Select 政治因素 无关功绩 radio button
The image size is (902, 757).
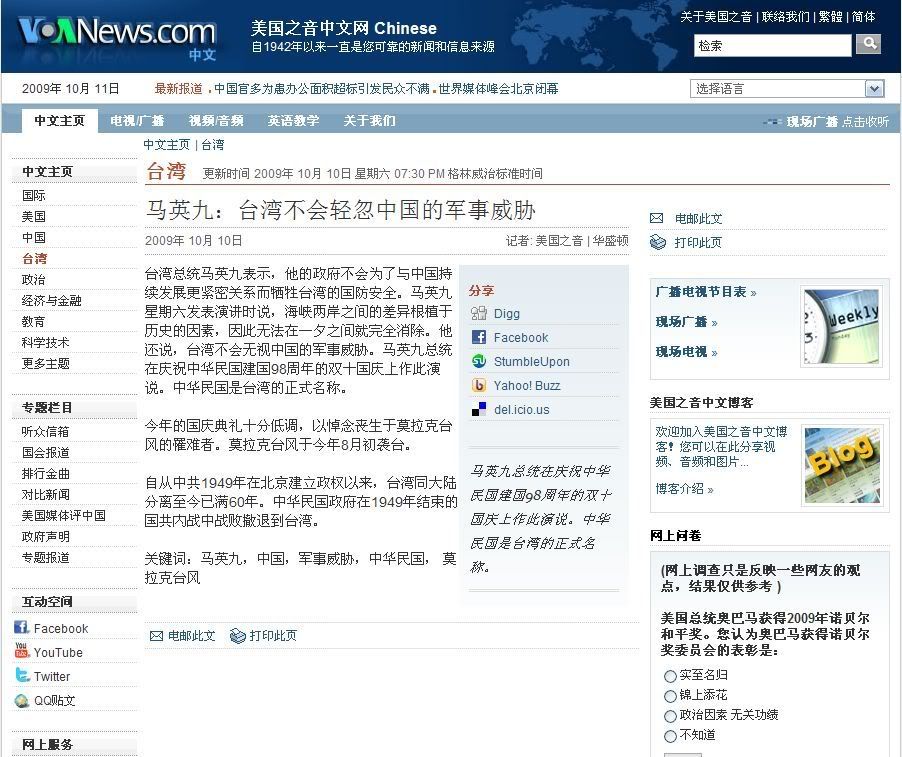(x=670, y=716)
